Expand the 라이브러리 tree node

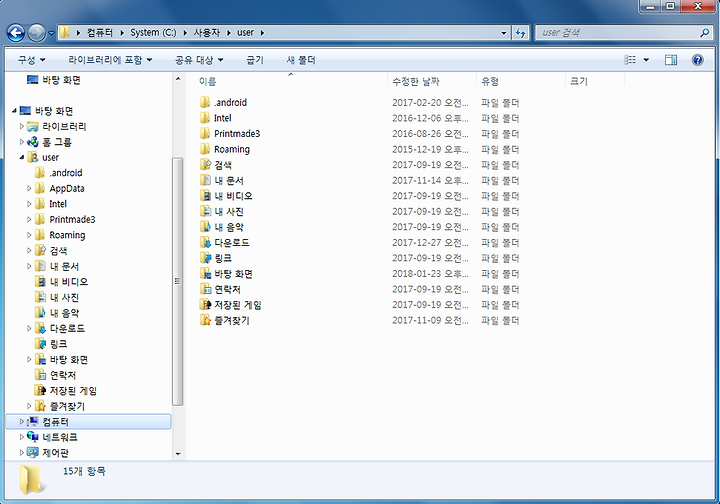[x=22, y=126]
